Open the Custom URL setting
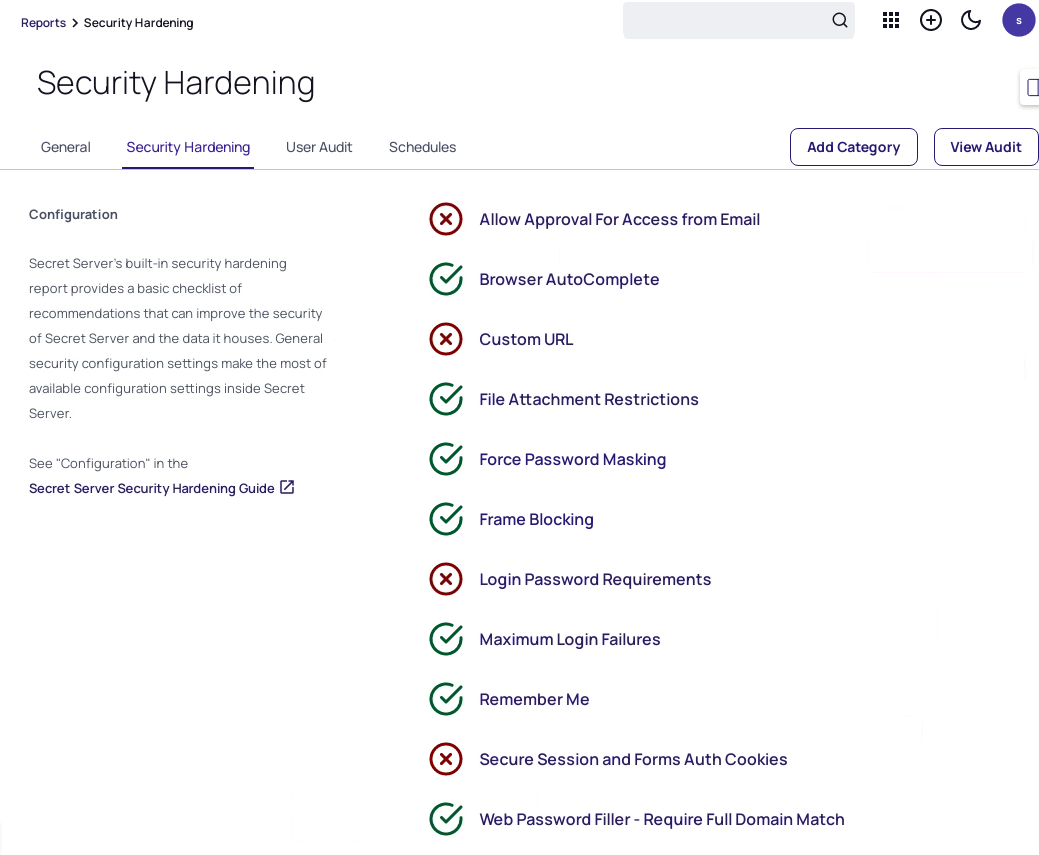The image size is (1039, 855). [526, 339]
